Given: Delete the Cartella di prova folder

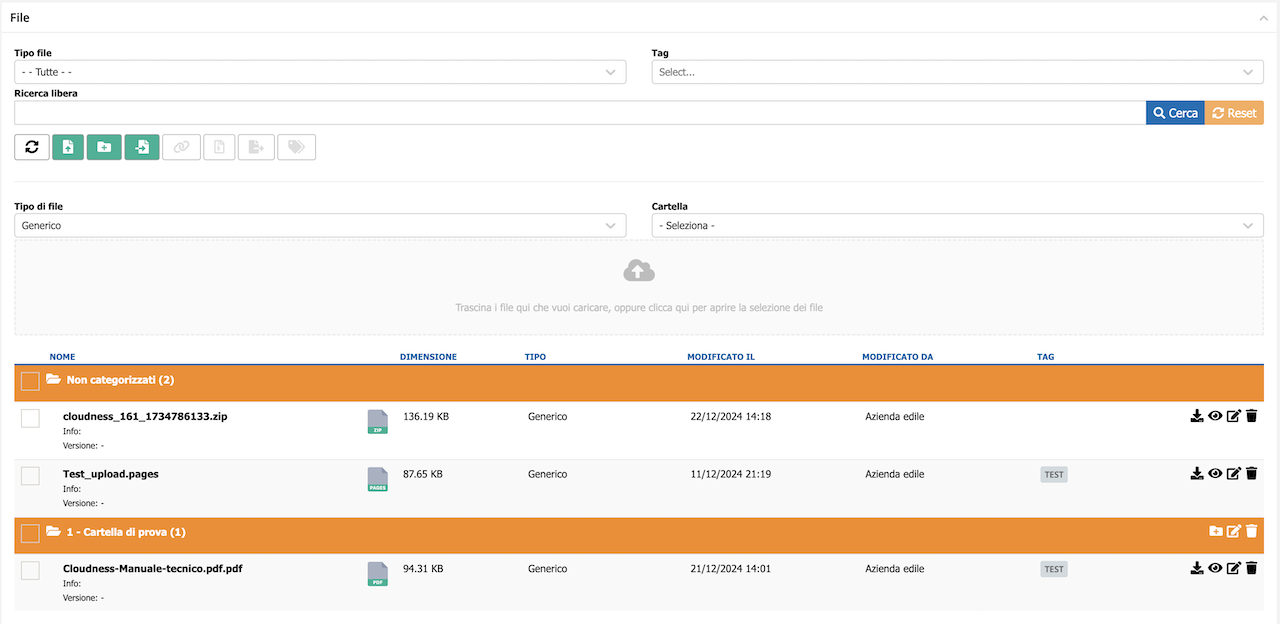Looking at the screenshot, I should click(x=1251, y=531).
